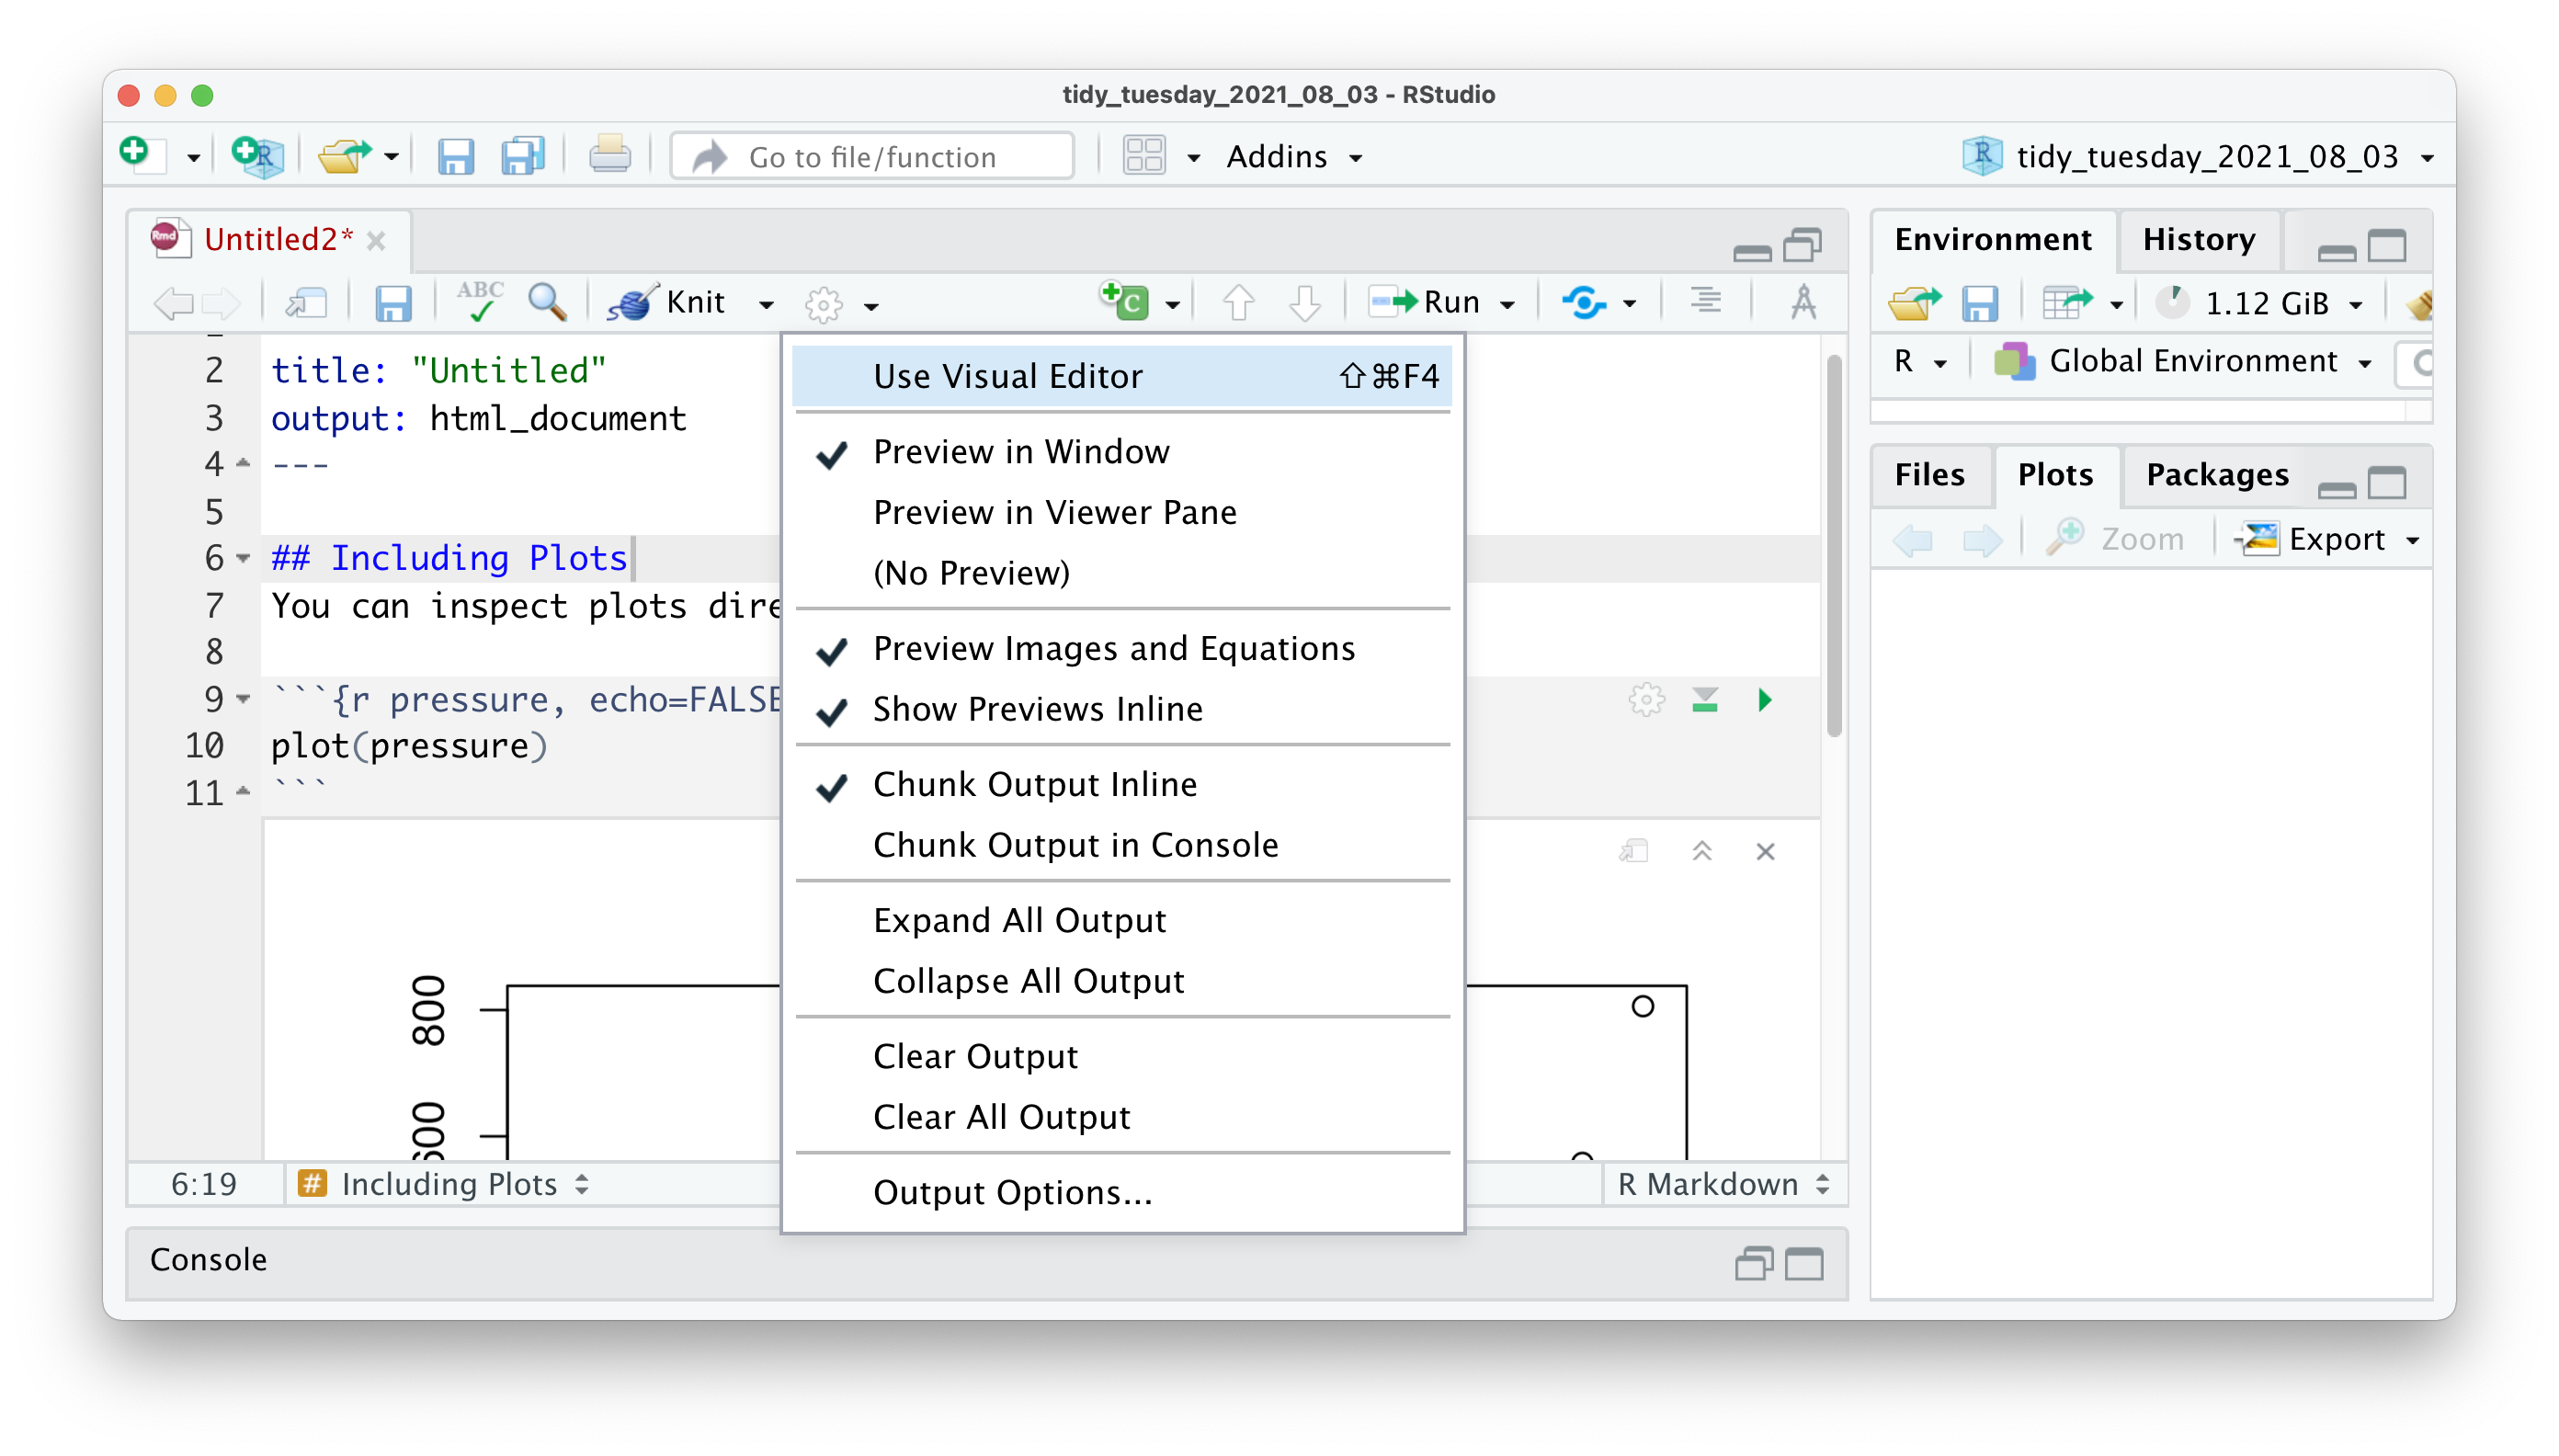The width and height of the screenshot is (2559, 1456).
Task: Click the insert new code chunk icon
Action: point(1125,302)
